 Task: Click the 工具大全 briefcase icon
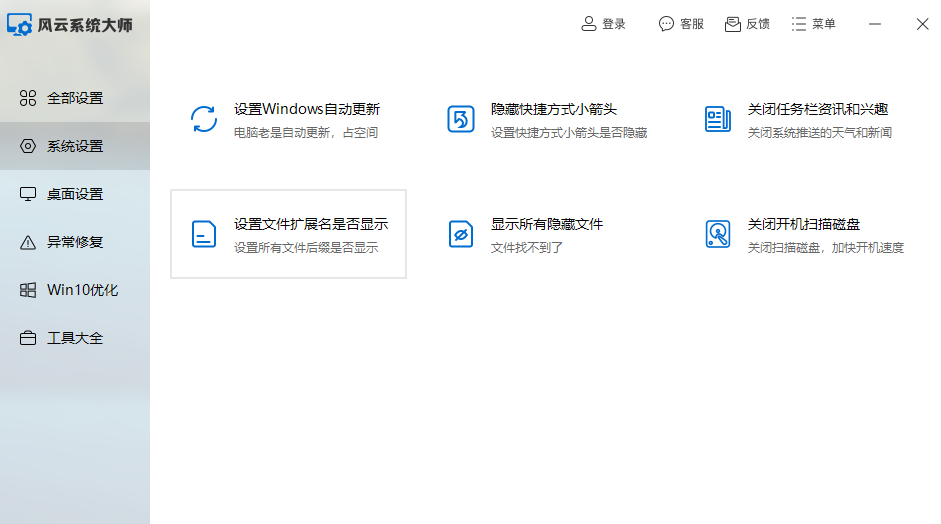tap(28, 338)
